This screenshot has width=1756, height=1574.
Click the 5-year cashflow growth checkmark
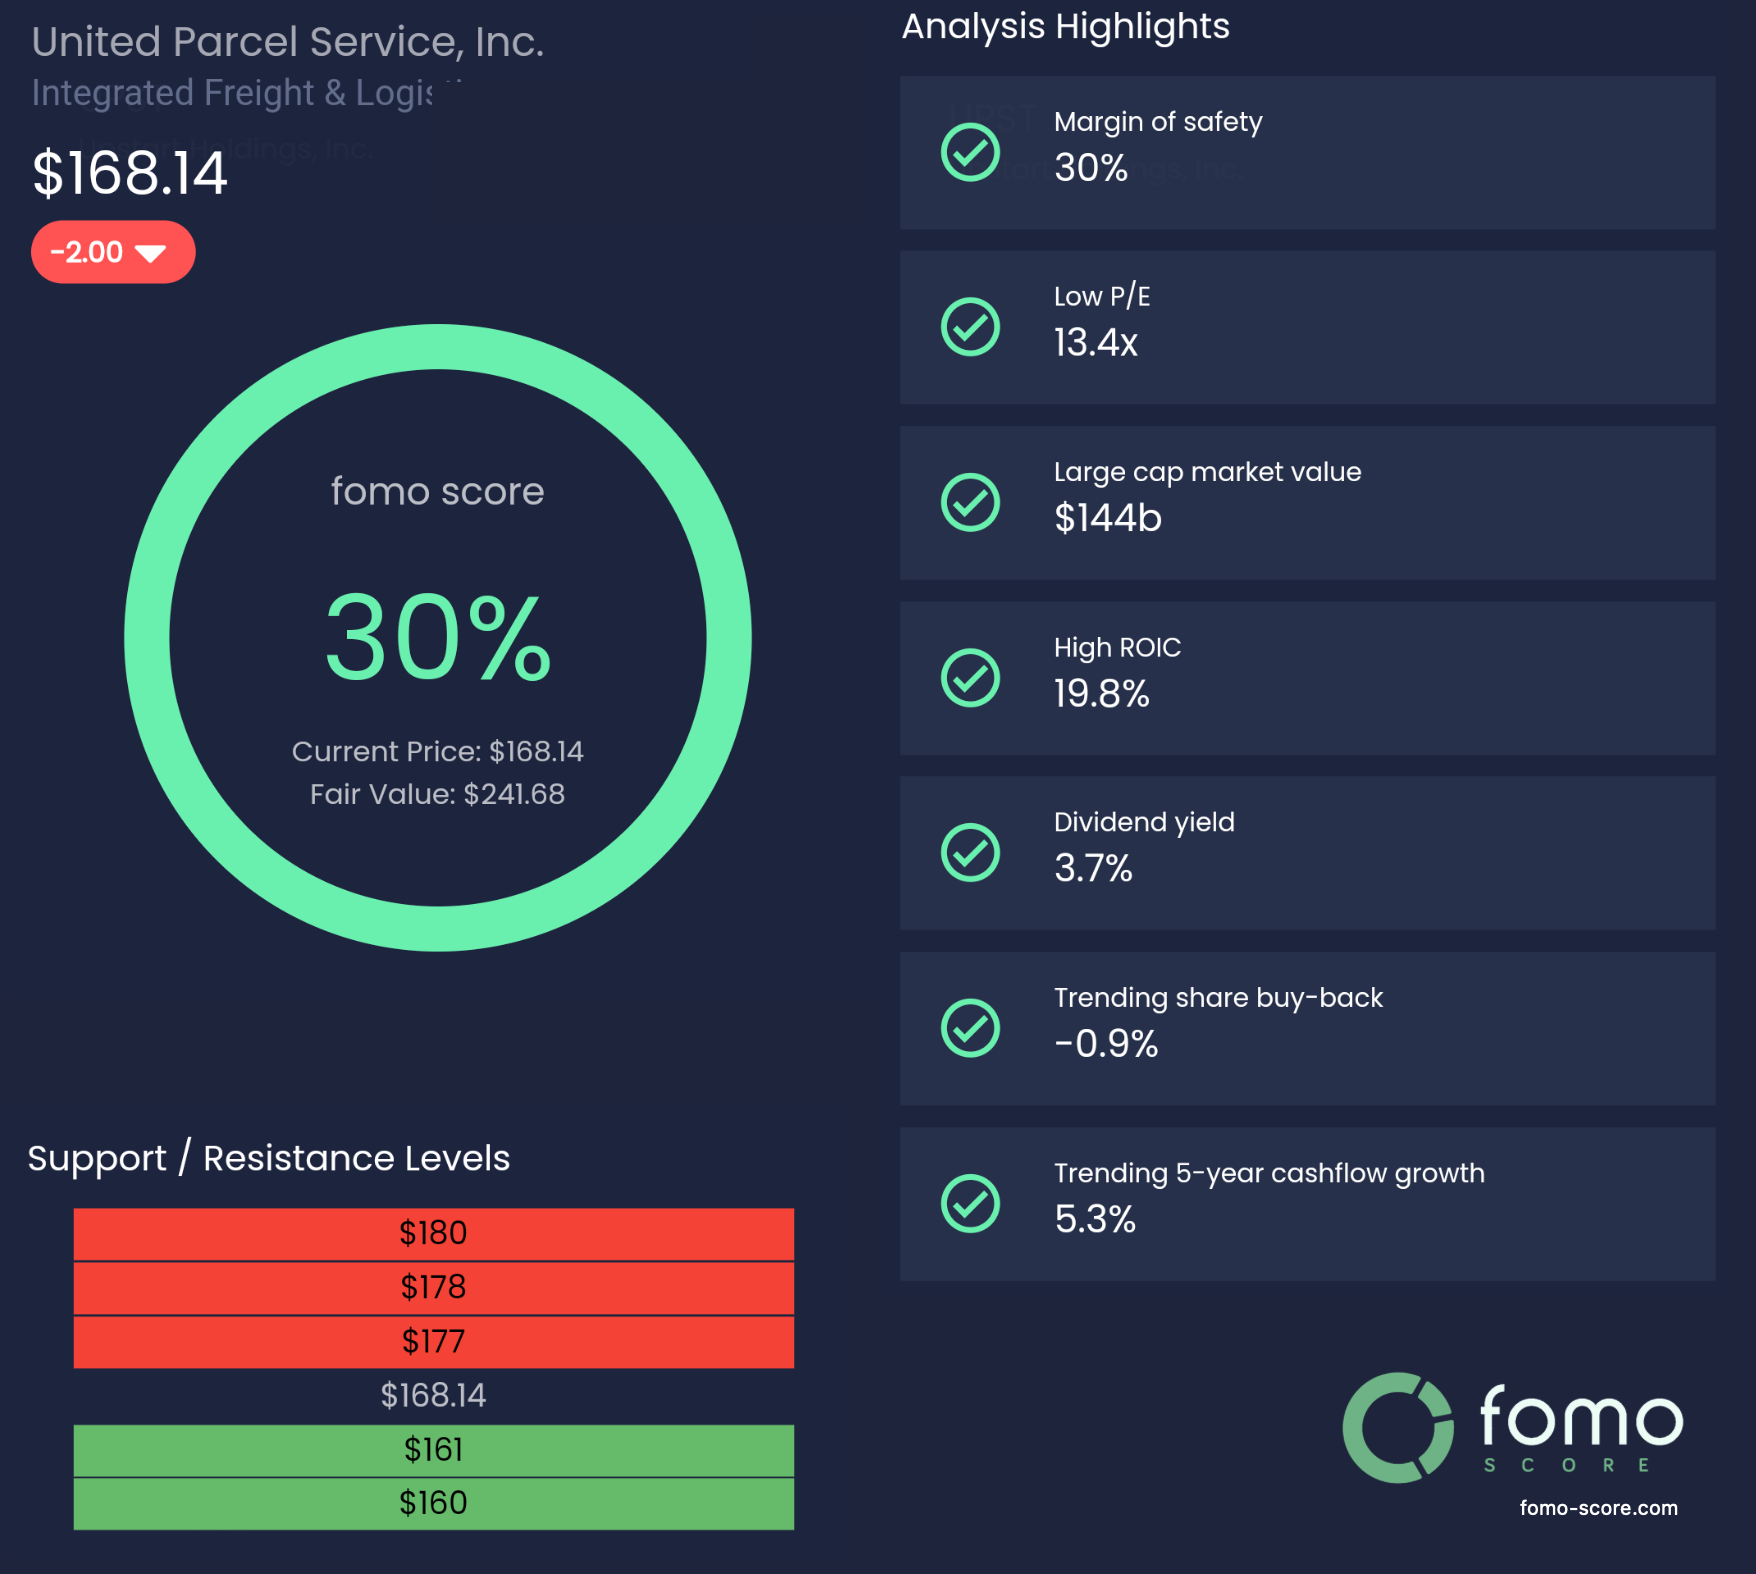tap(970, 1203)
